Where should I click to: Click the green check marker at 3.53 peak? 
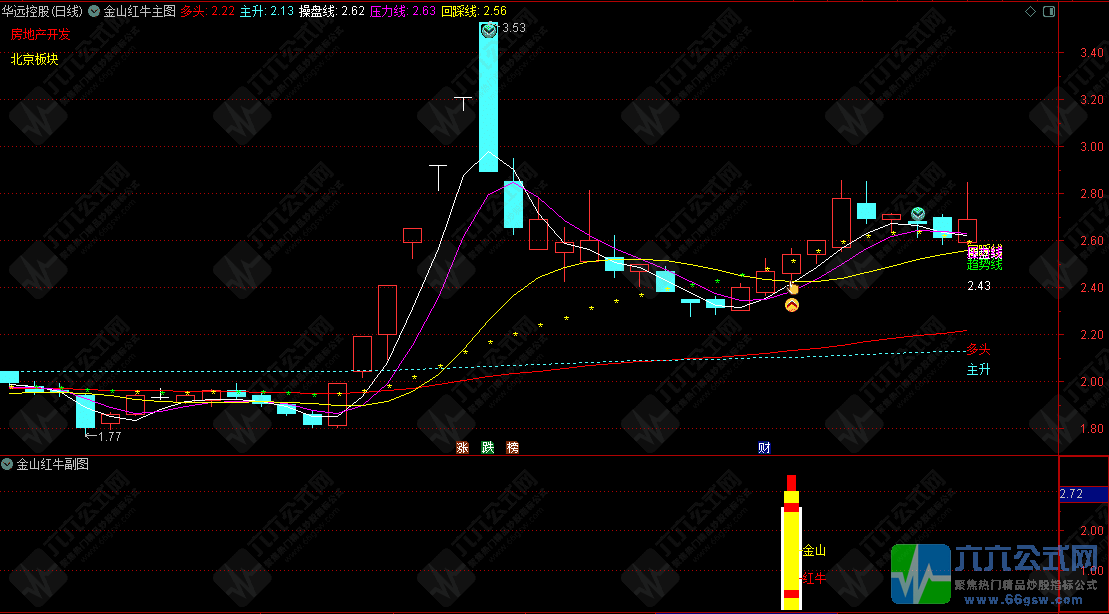coord(489,30)
